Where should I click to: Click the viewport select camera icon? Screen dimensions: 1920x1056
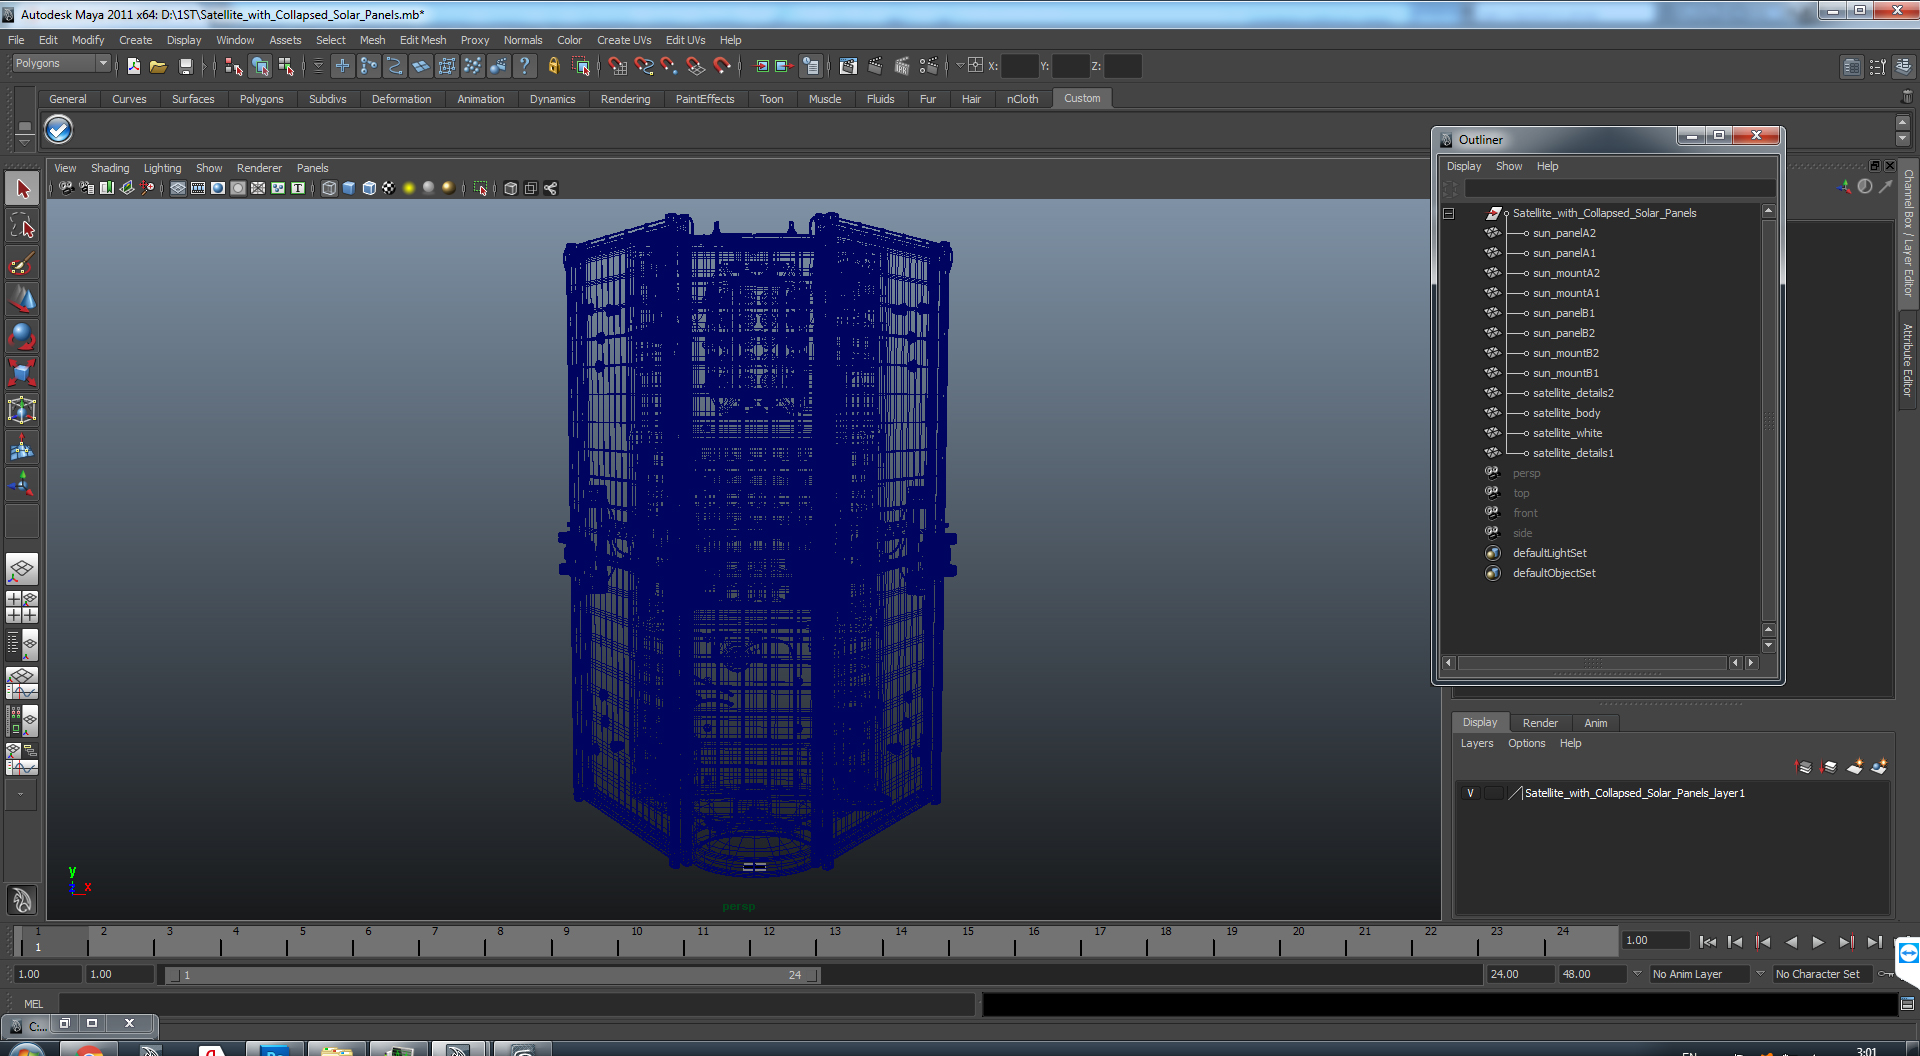click(66, 188)
